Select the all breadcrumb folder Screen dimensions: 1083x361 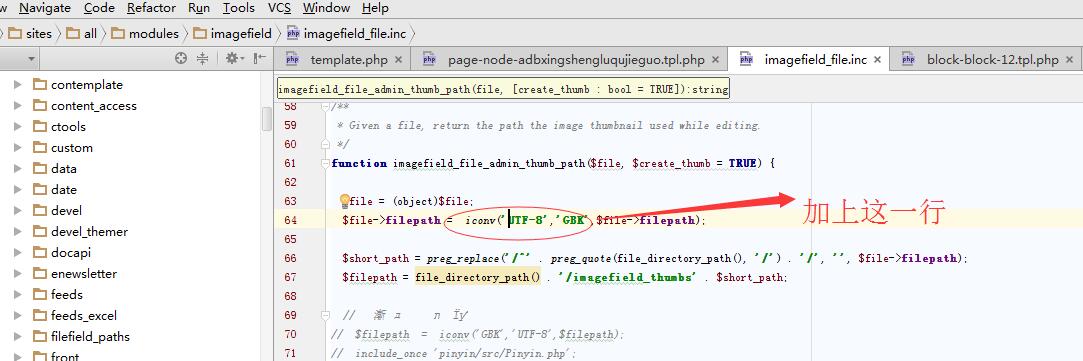tap(82, 33)
